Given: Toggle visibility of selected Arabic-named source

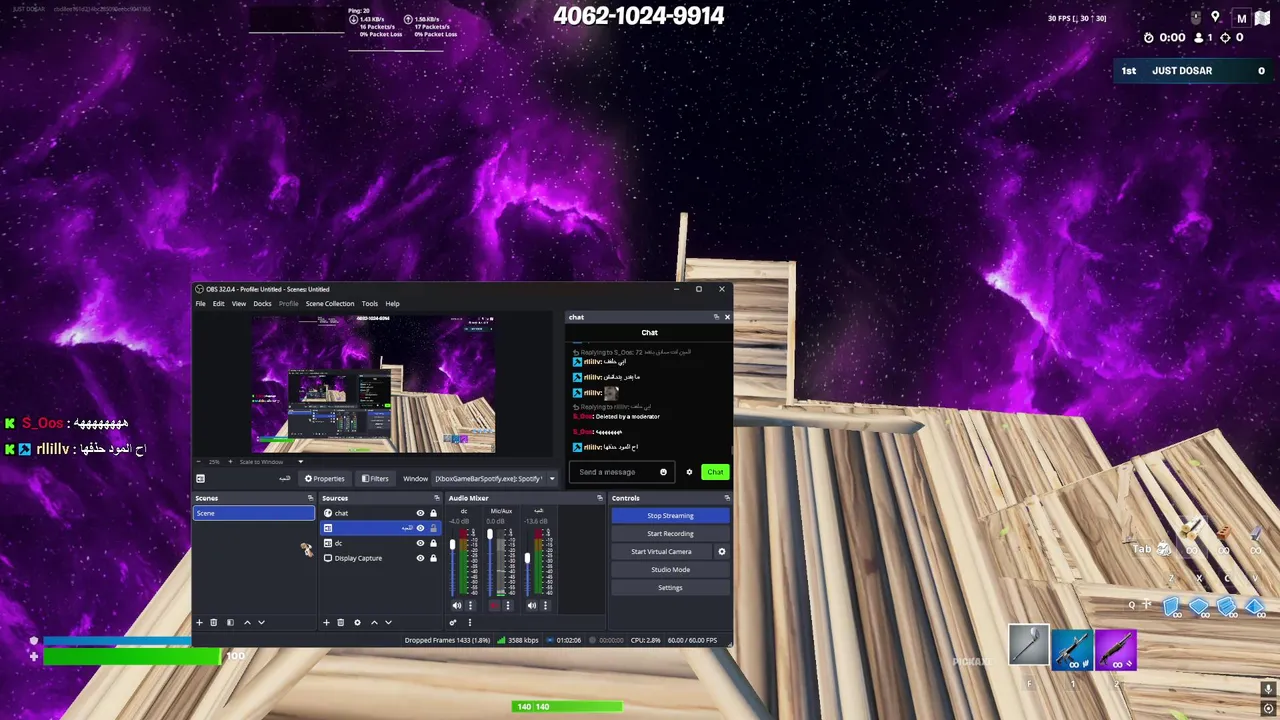Looking at the screenshot, I should 420,528.
